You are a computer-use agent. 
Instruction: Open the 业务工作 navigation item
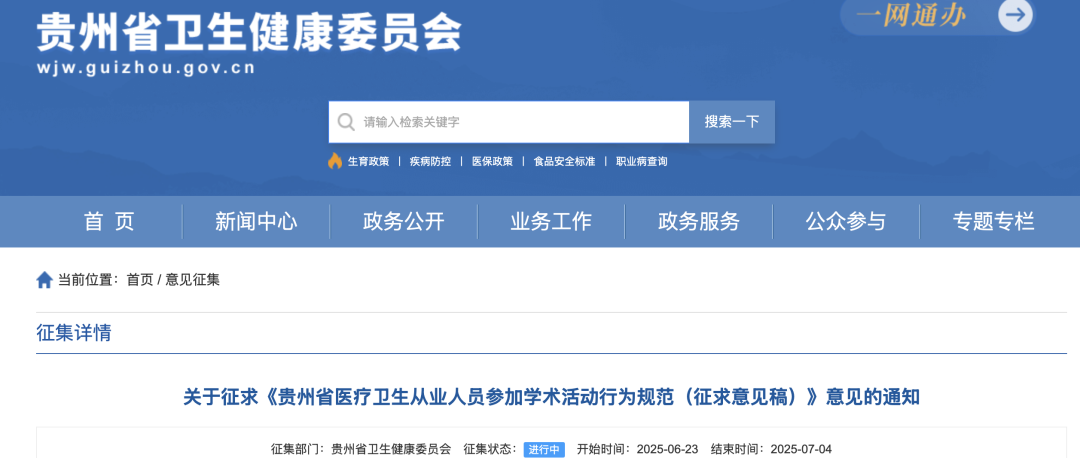[x=551, y=222]
